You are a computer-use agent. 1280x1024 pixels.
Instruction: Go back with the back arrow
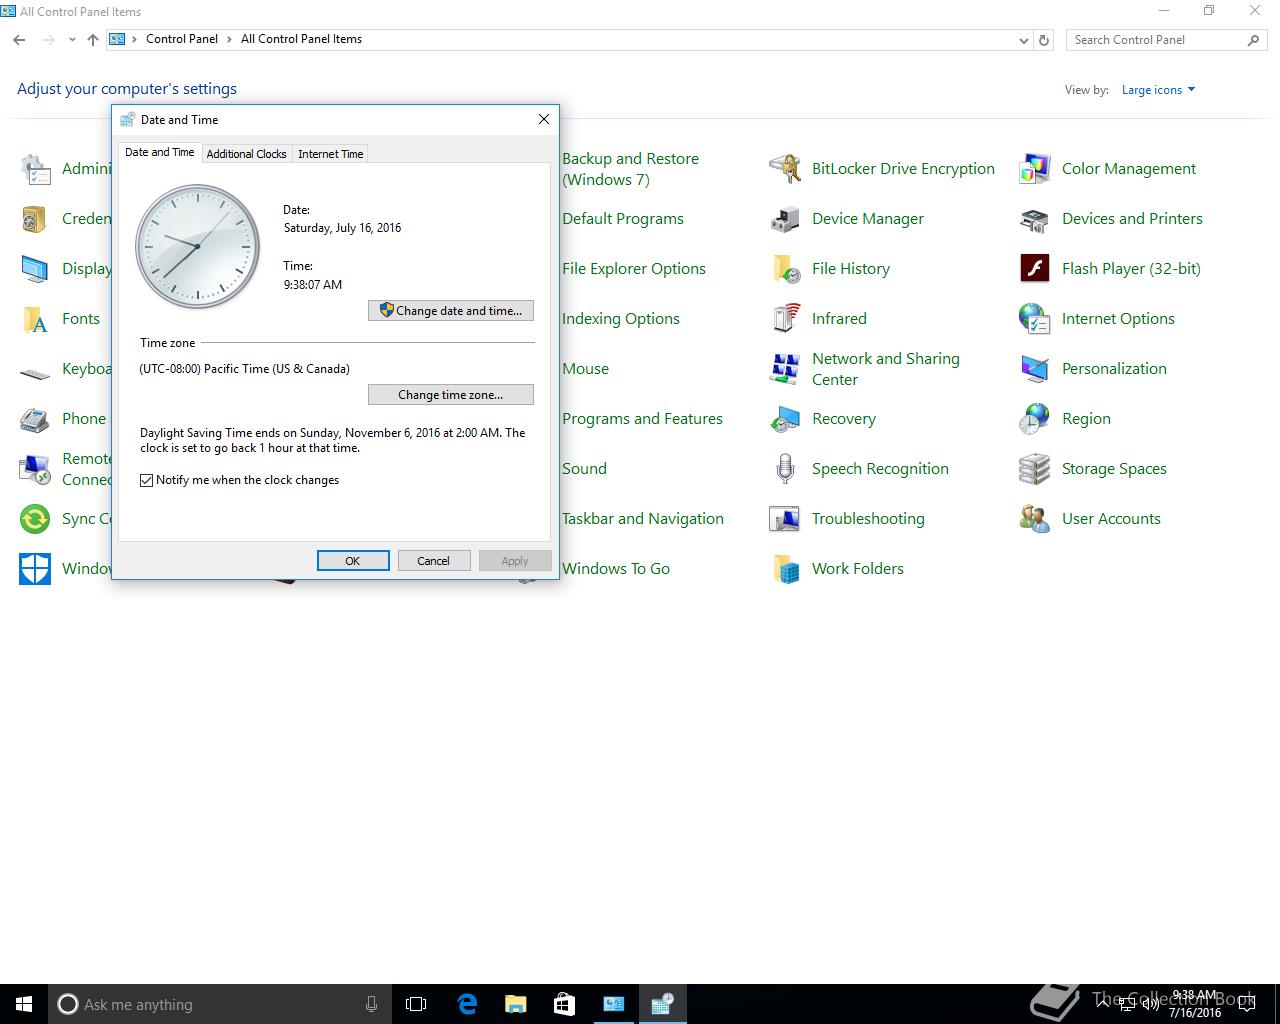click(x=19, y=40)
